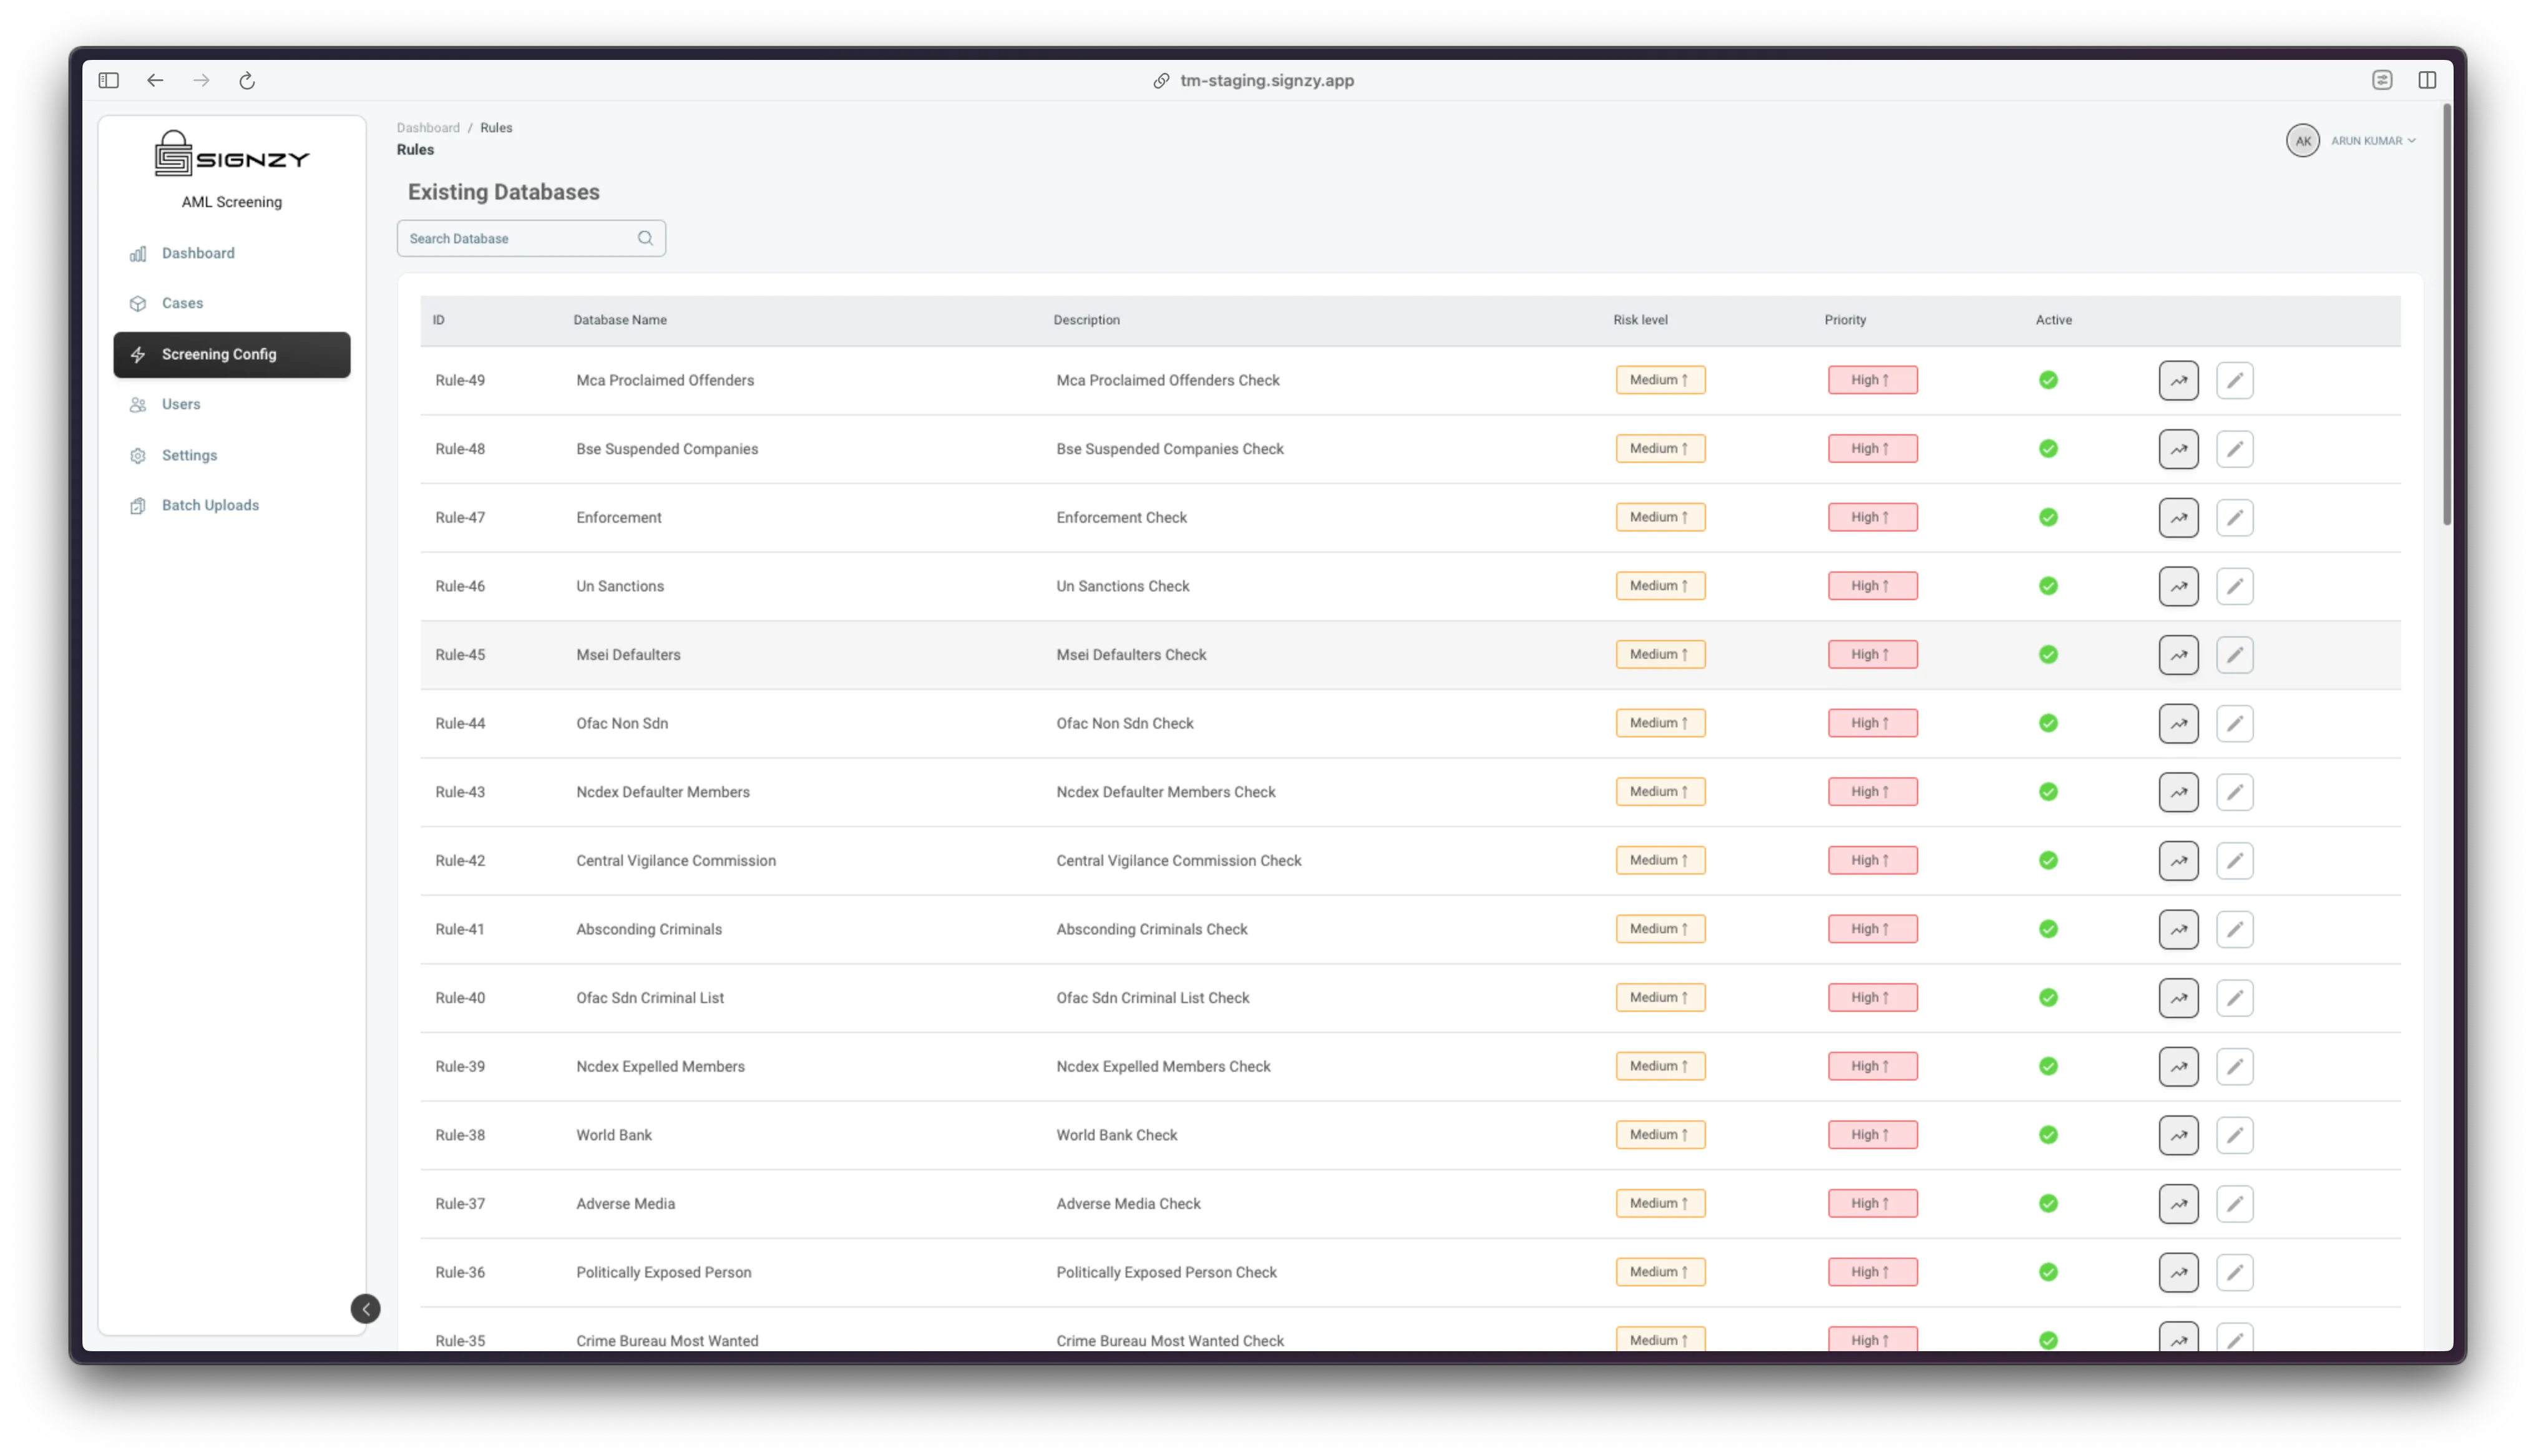Open trend chart for Msei Defaulters row
The width and height of the screenshot is (2536, 1456).
(x=2178, y=655)
